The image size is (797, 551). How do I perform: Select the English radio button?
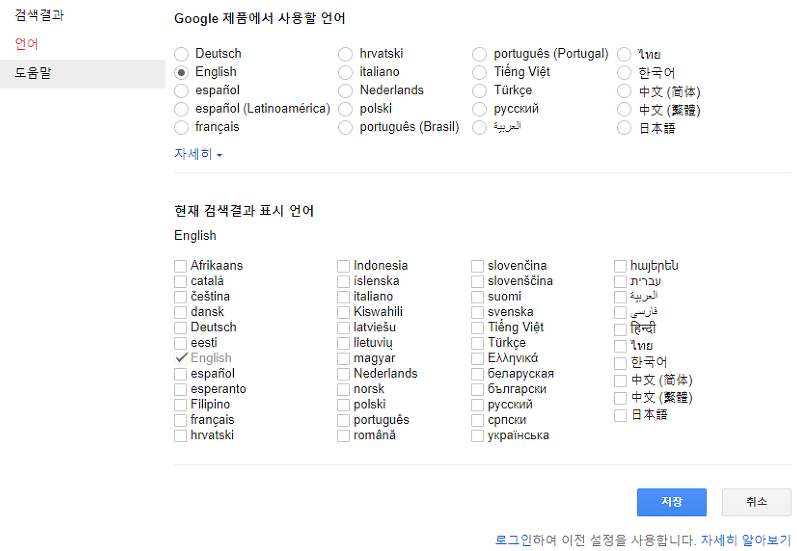181,72
